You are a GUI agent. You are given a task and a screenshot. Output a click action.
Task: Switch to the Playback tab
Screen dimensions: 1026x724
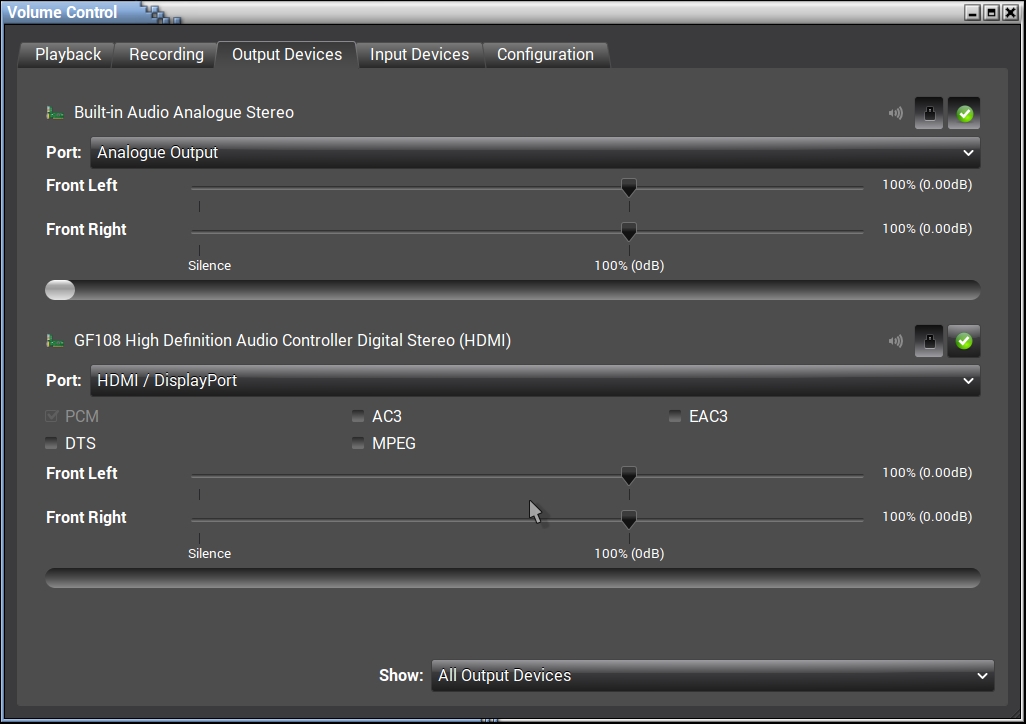click(68, 55)
